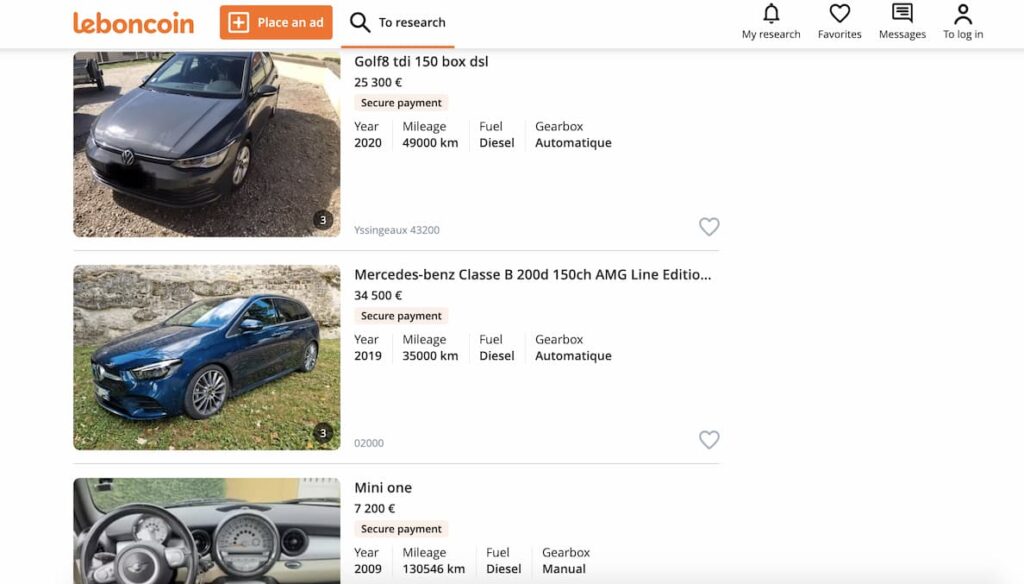Image resolution: width=1024 pixels, height=584 pixels.
Task: Click the Golf8 Secure payment badge
Action: (x=402, y=103)
